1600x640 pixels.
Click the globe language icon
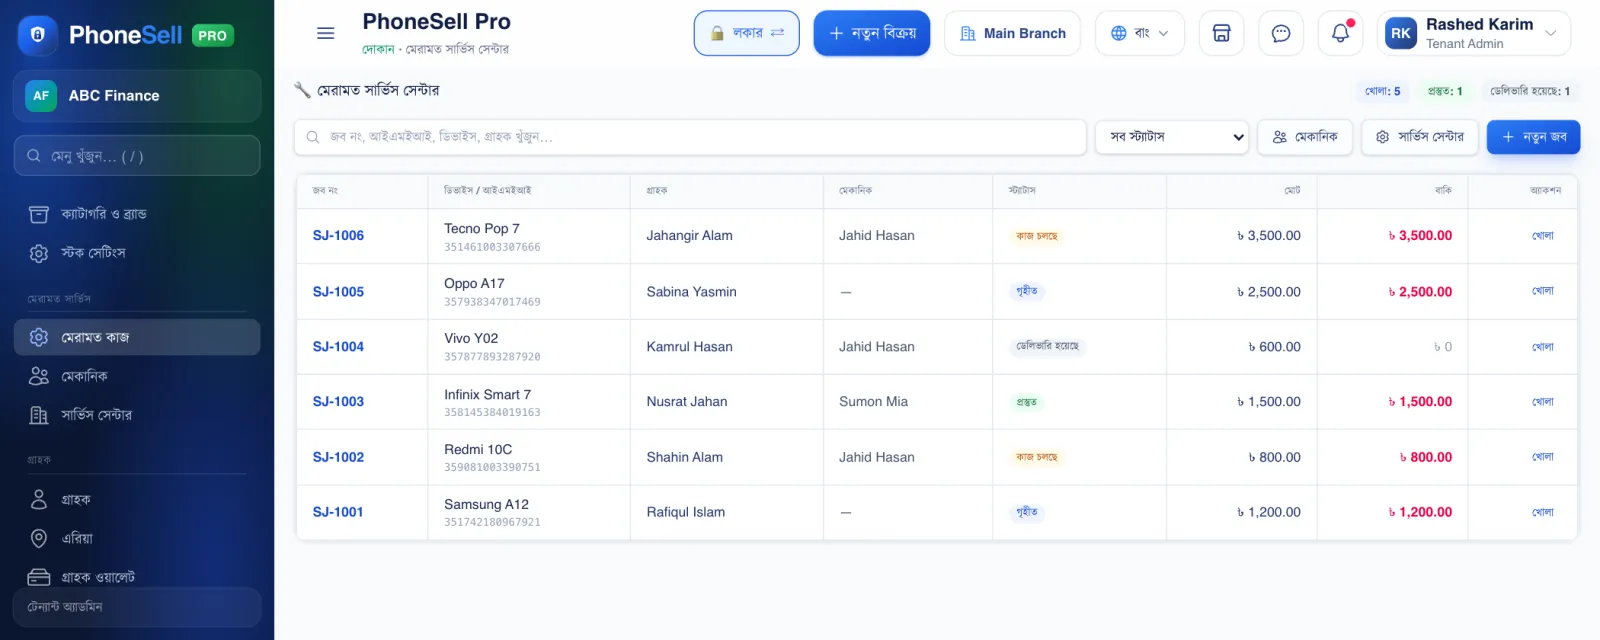click(1119, 33)
